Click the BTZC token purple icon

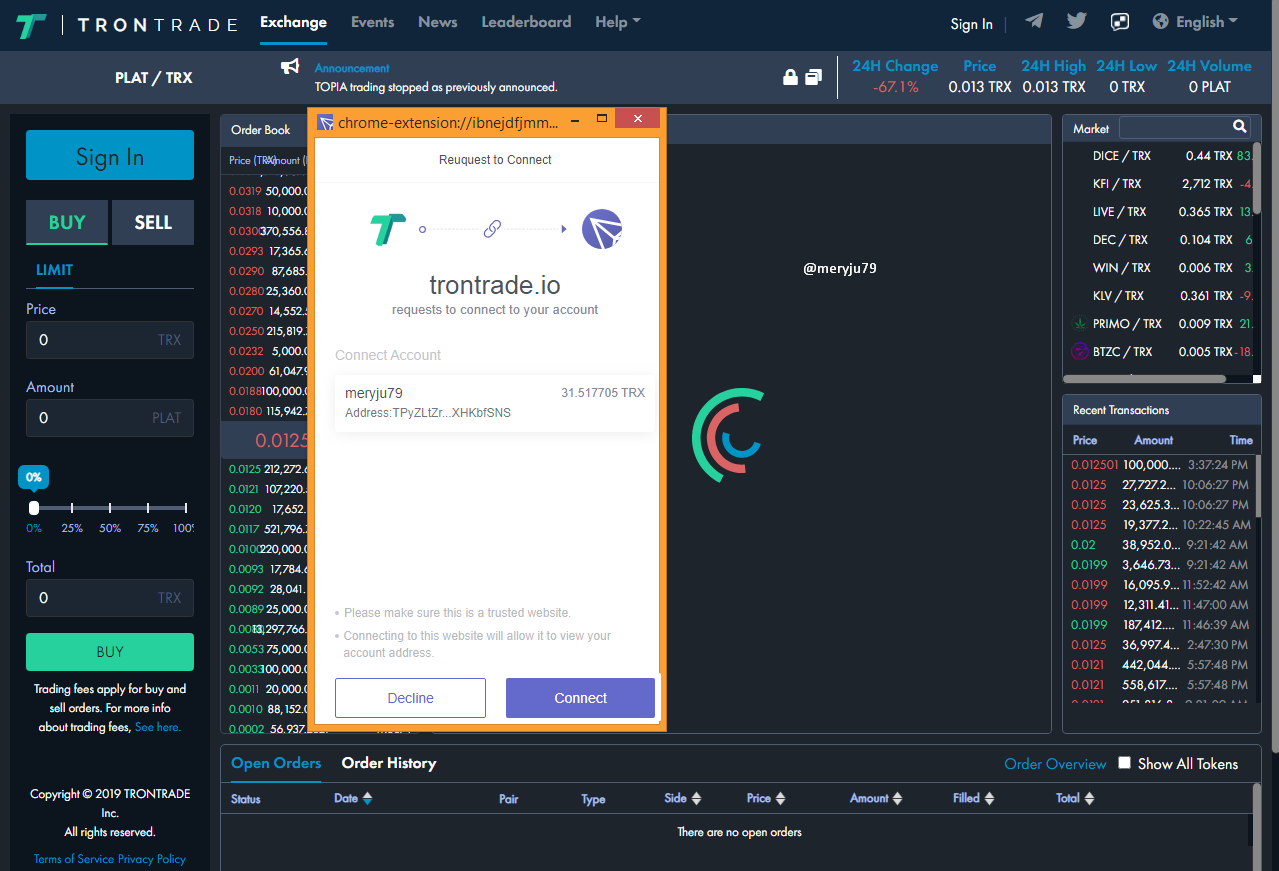1080,351
